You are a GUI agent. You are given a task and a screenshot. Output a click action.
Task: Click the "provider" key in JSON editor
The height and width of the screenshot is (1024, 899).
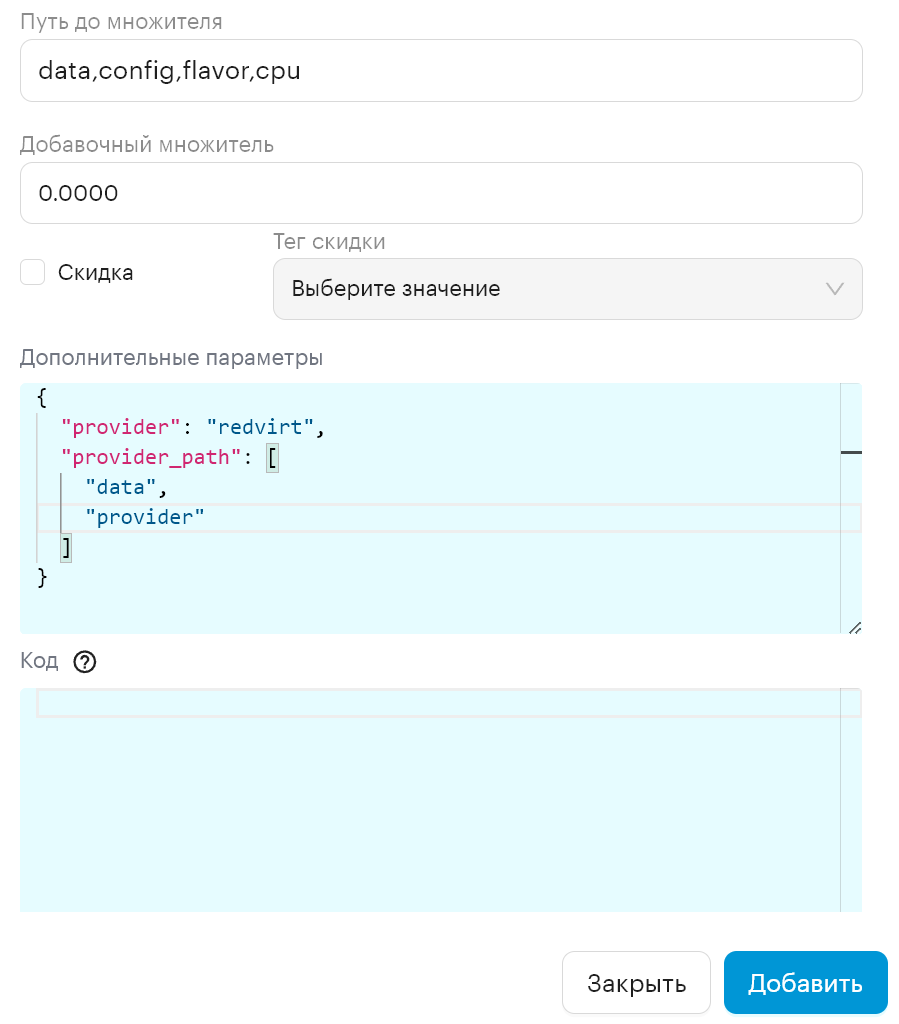point(120,427)
